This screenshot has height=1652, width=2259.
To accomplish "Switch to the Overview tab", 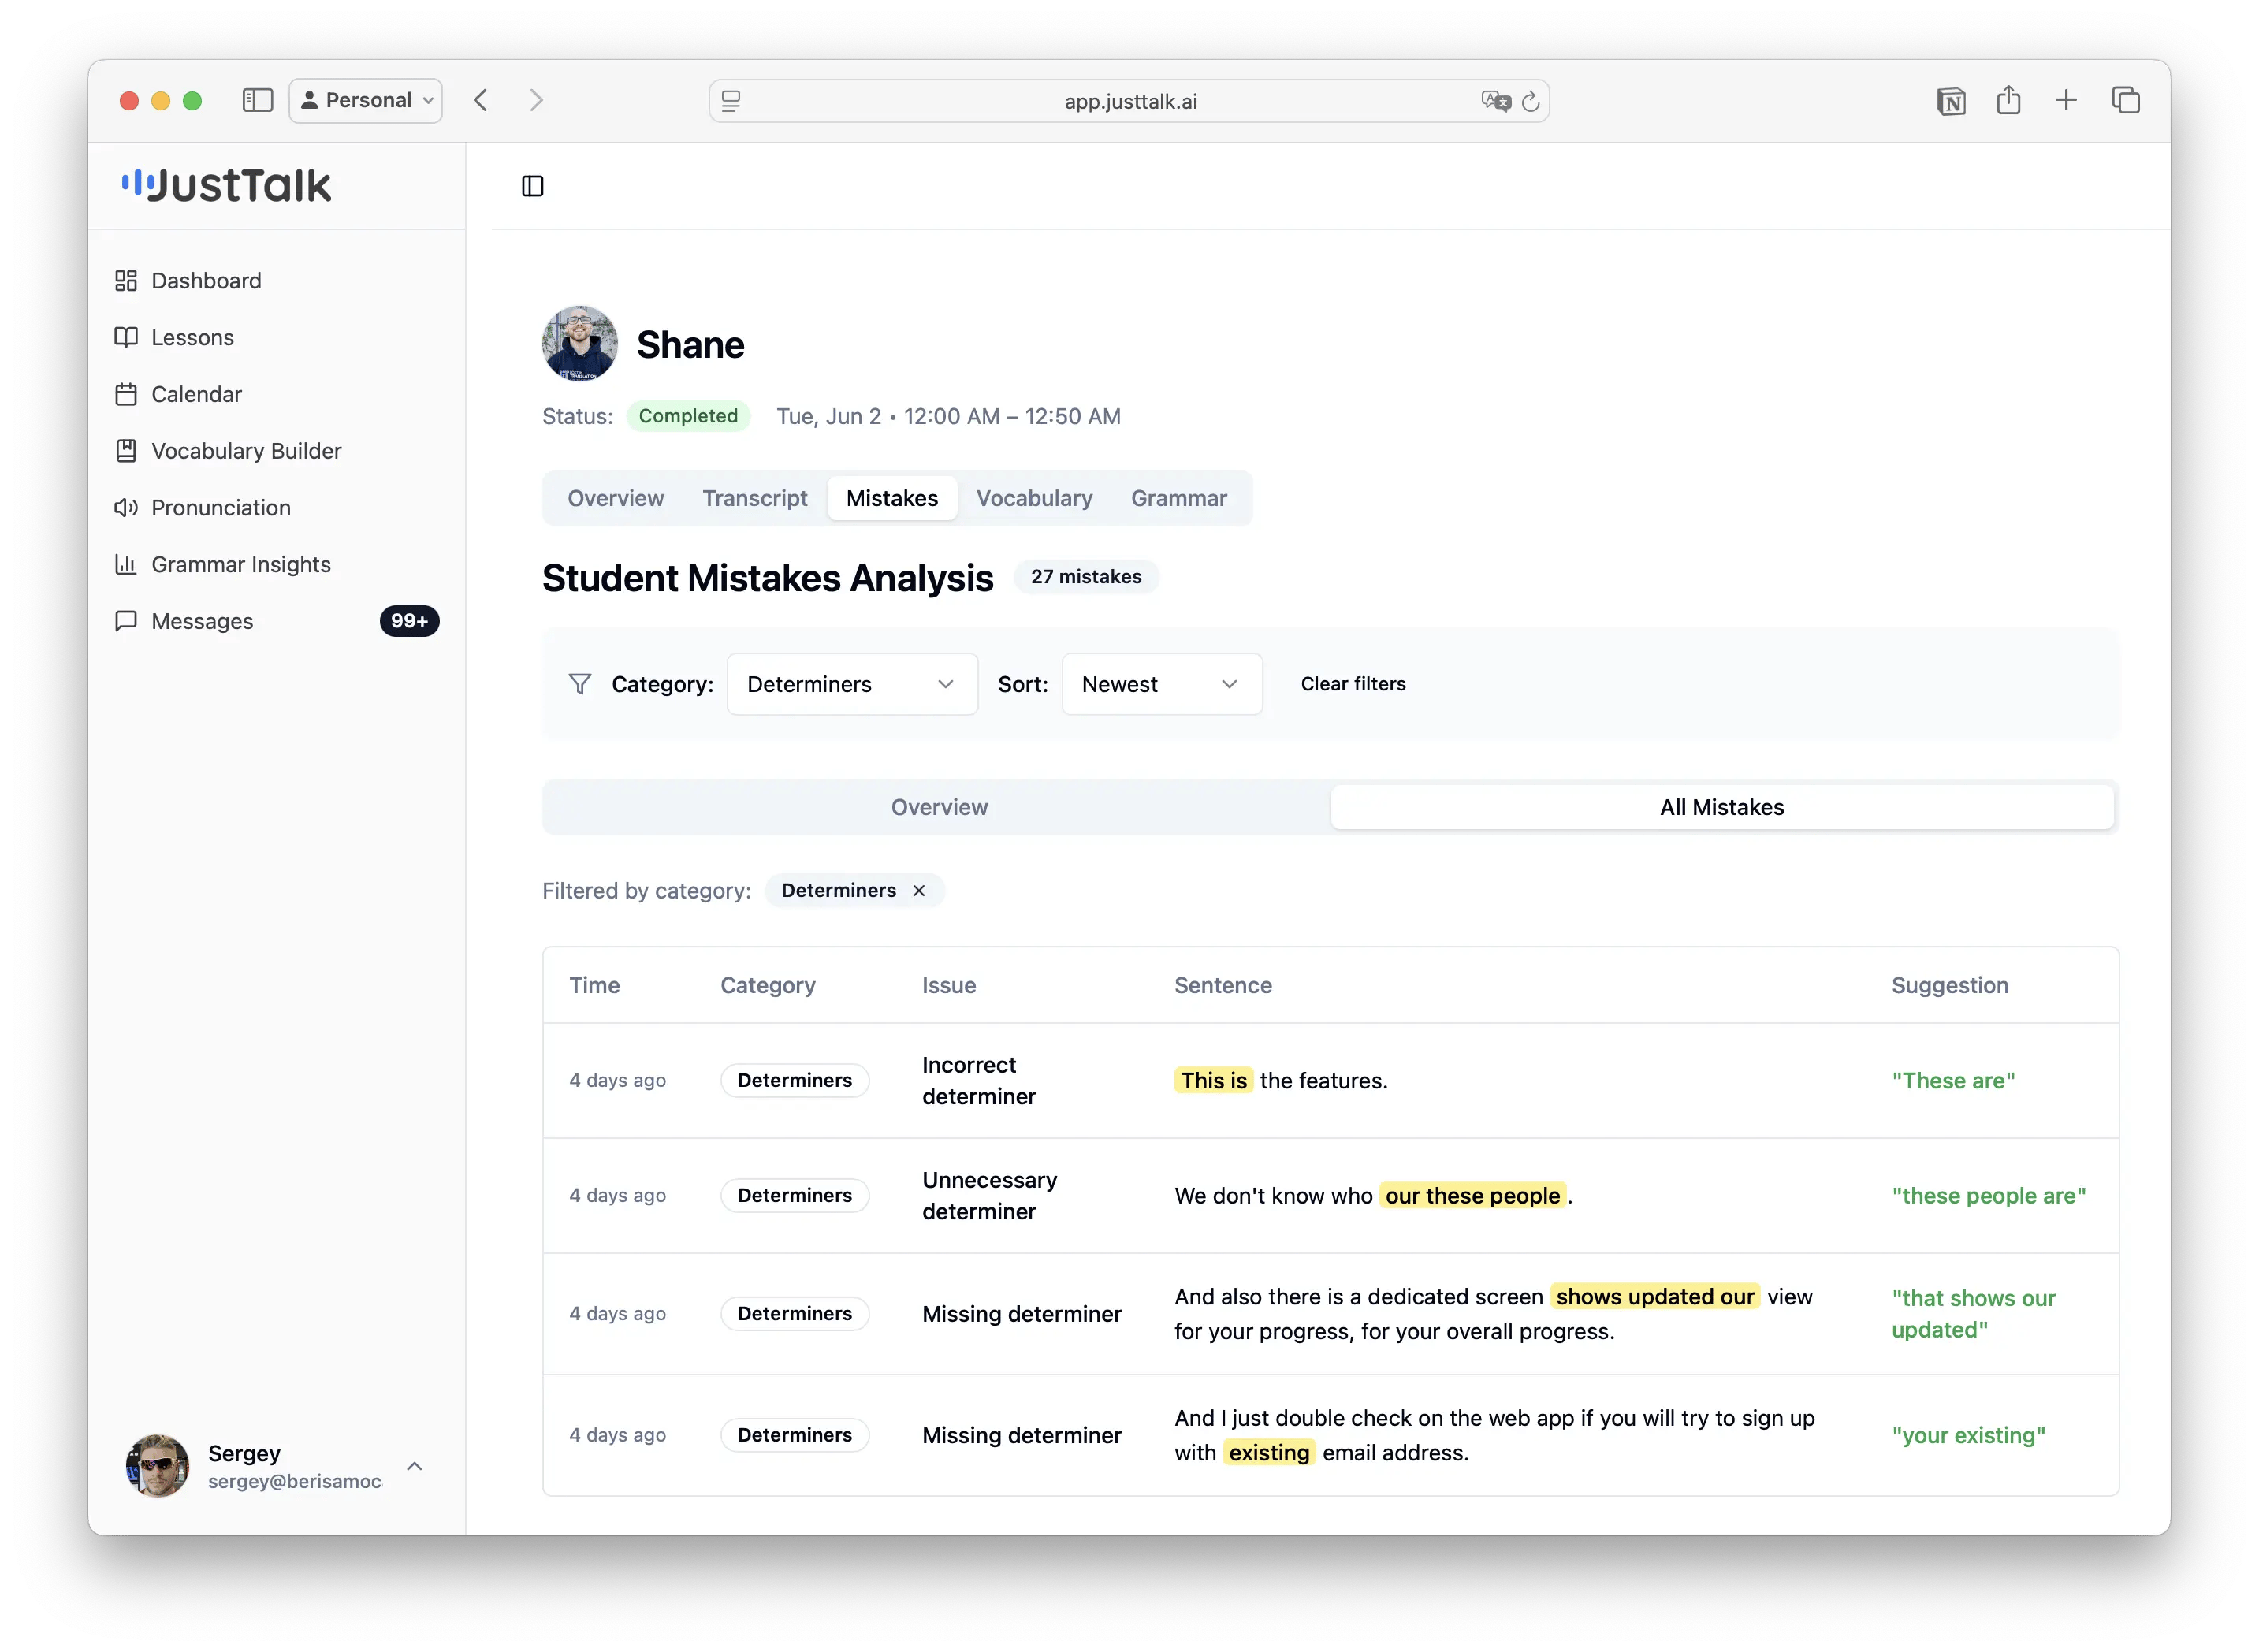I will click(x=616, y=498).
